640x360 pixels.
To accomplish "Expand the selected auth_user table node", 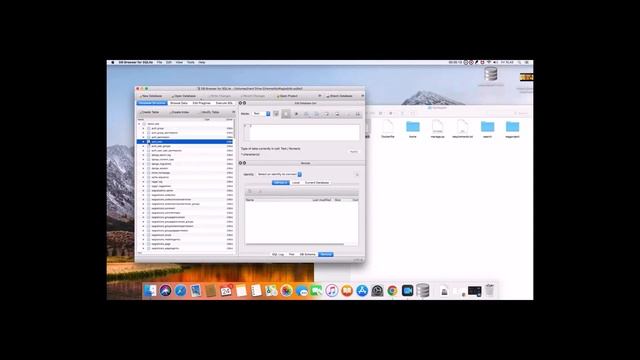I will (x=143, y=142).
